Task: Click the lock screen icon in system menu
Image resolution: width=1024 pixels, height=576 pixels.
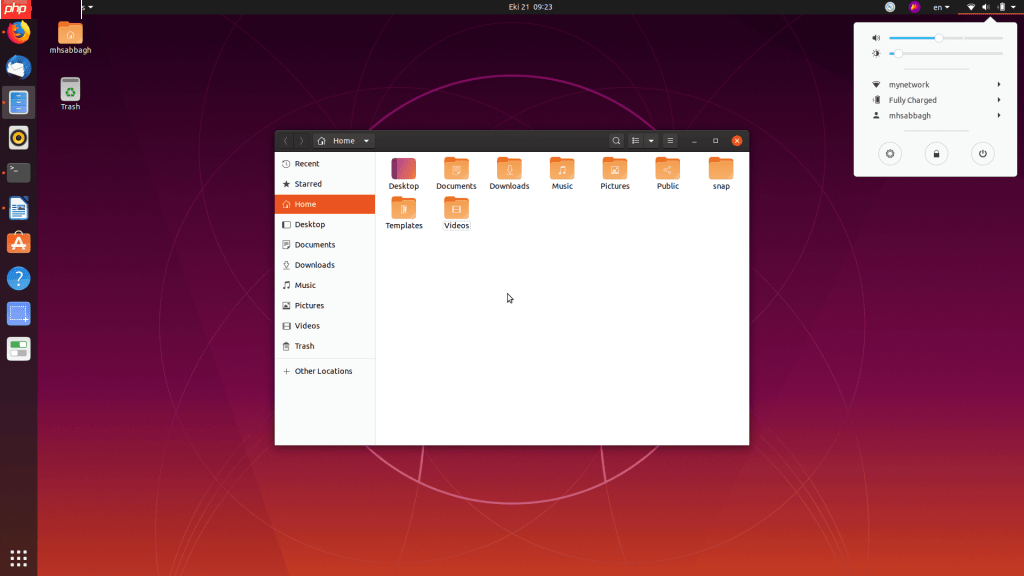Action: tap(935, 153)
